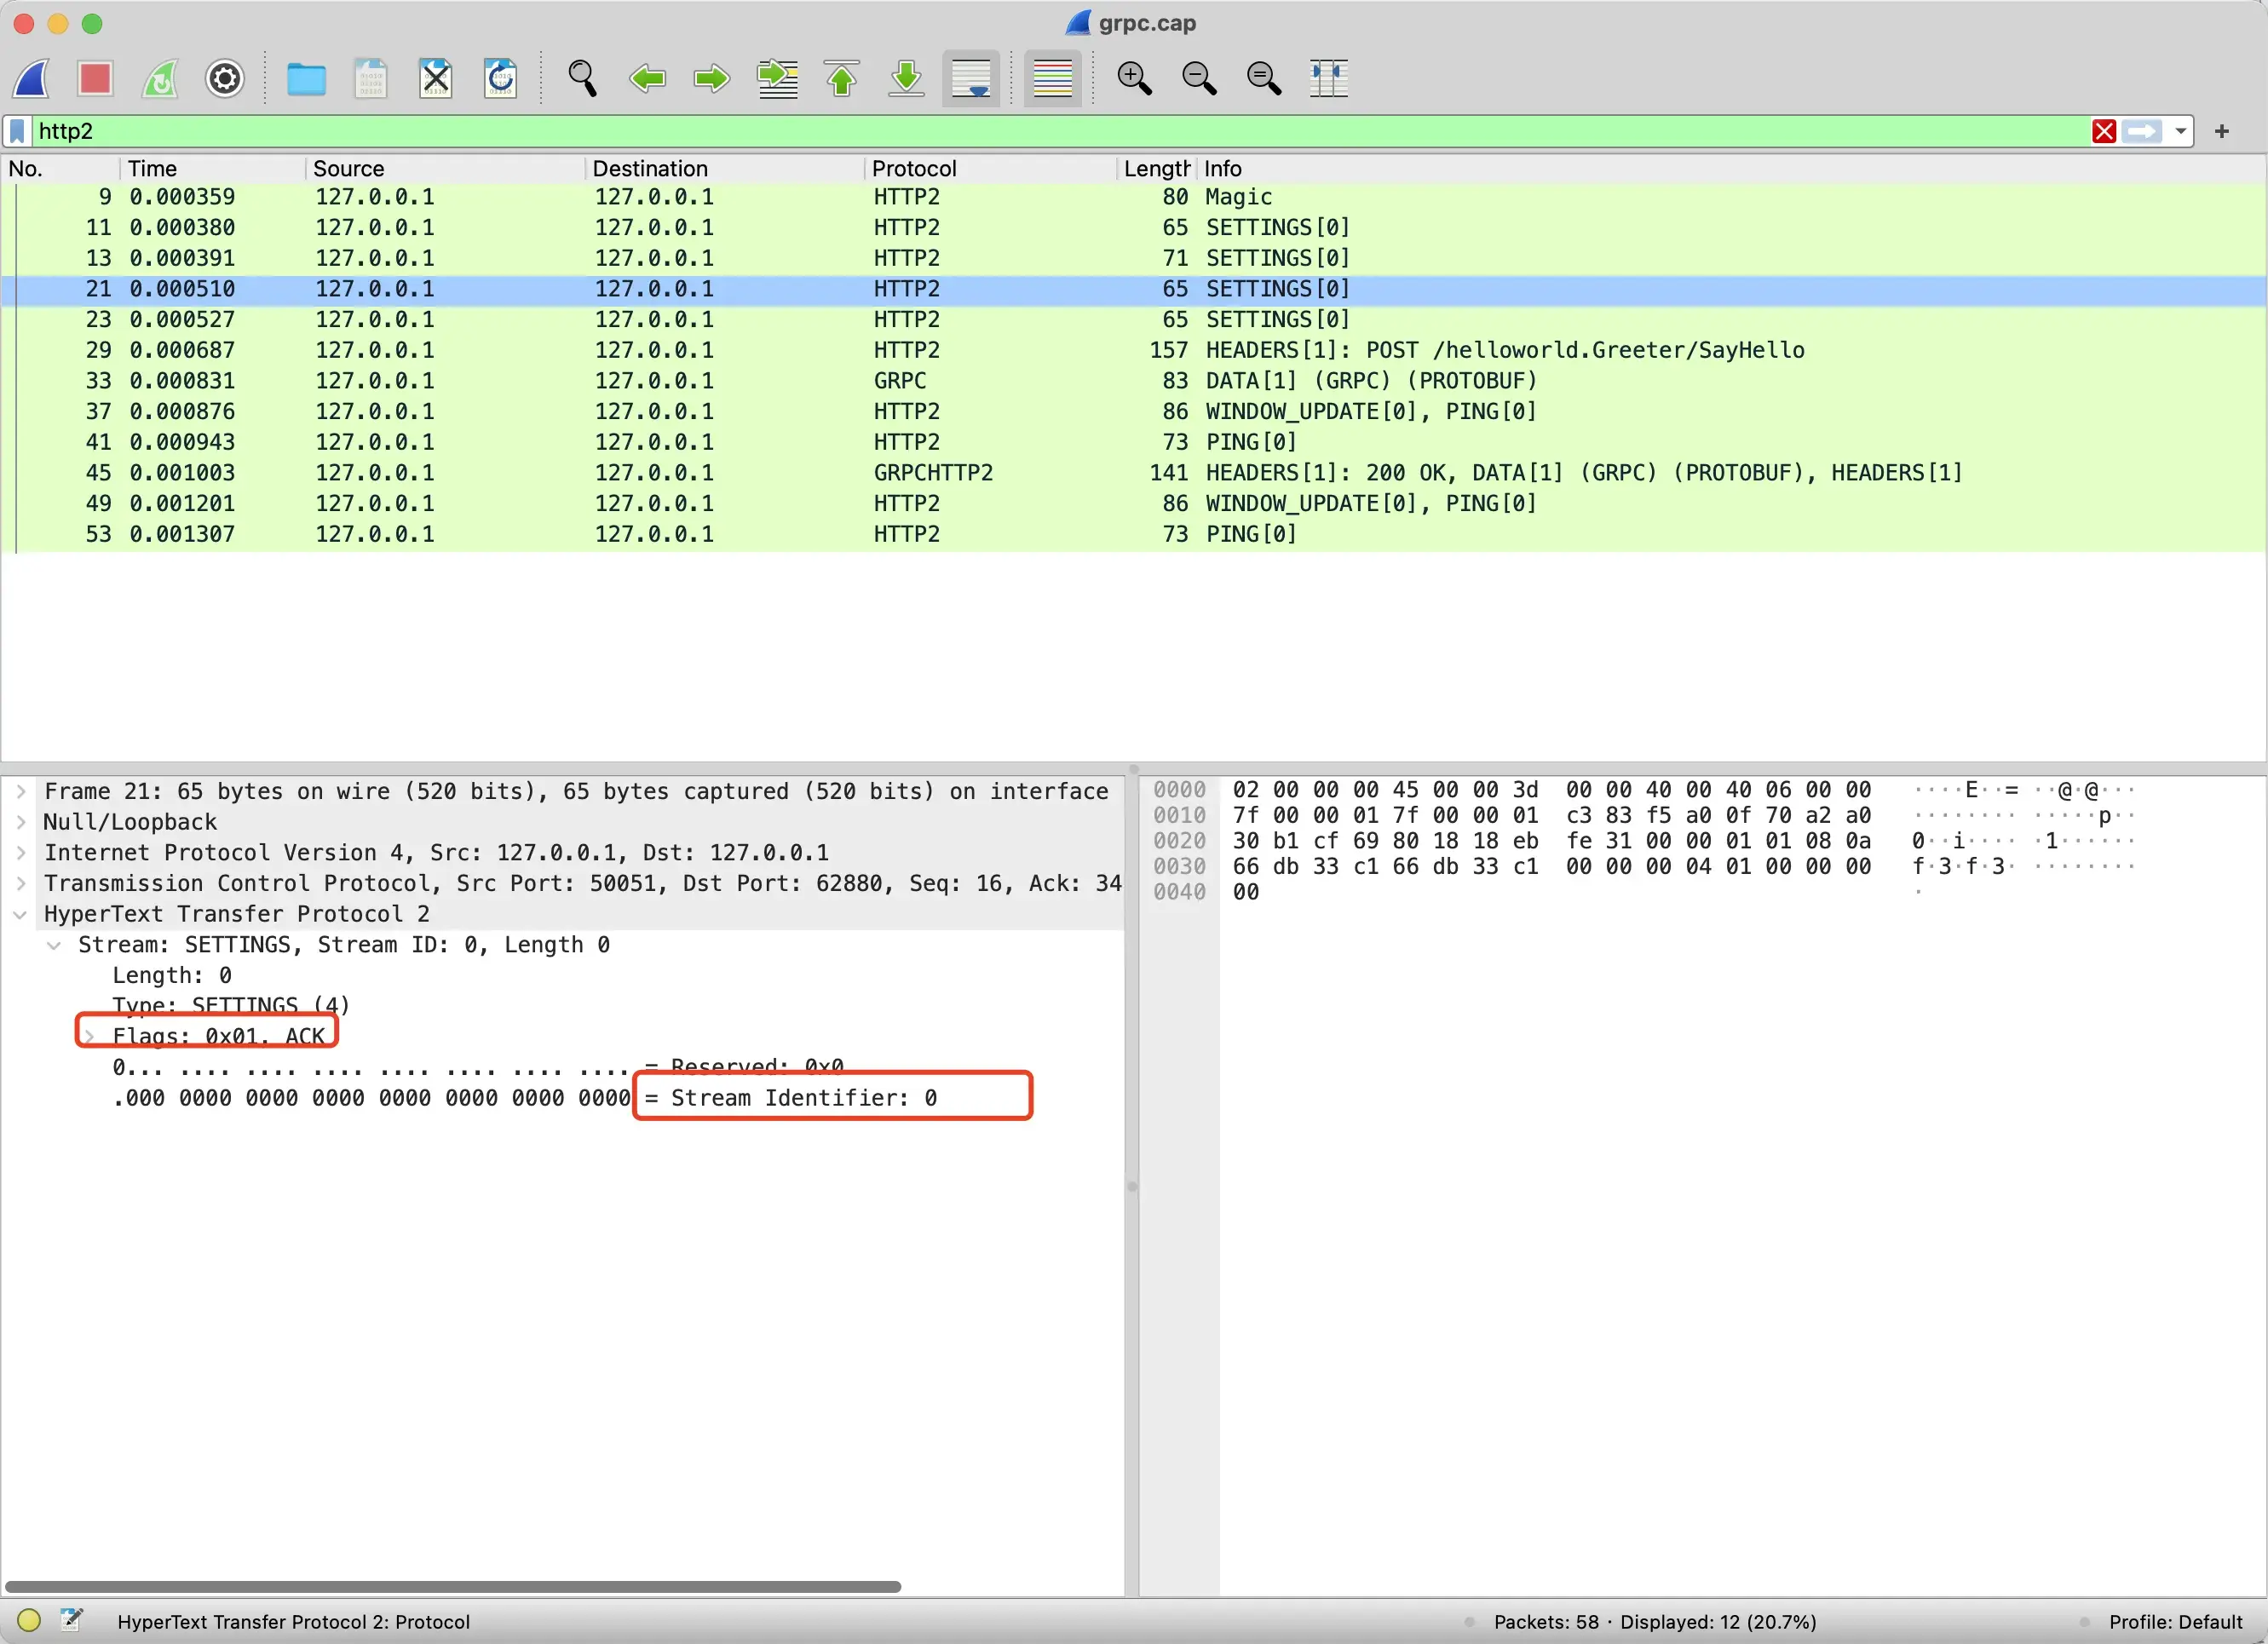Viewport: 2268px width, 1644px height.
Task: Find a packet with magnifier icon
Action: coord(582,78)
